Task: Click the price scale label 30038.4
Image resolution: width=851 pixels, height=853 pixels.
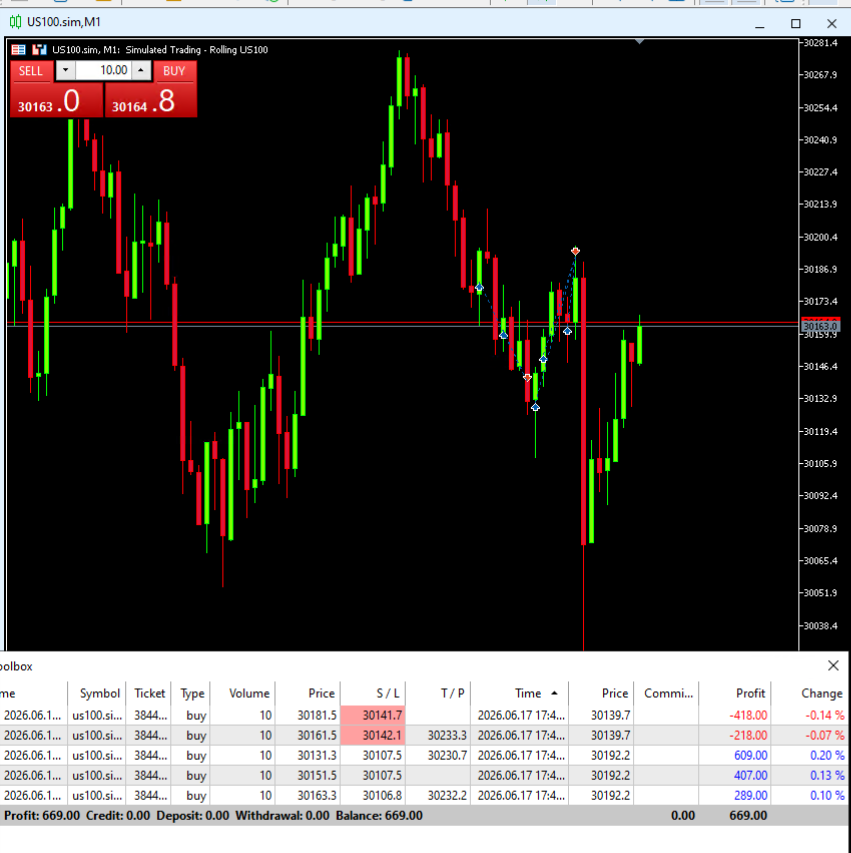Action: pyautogui.click(x=821, y=626)
